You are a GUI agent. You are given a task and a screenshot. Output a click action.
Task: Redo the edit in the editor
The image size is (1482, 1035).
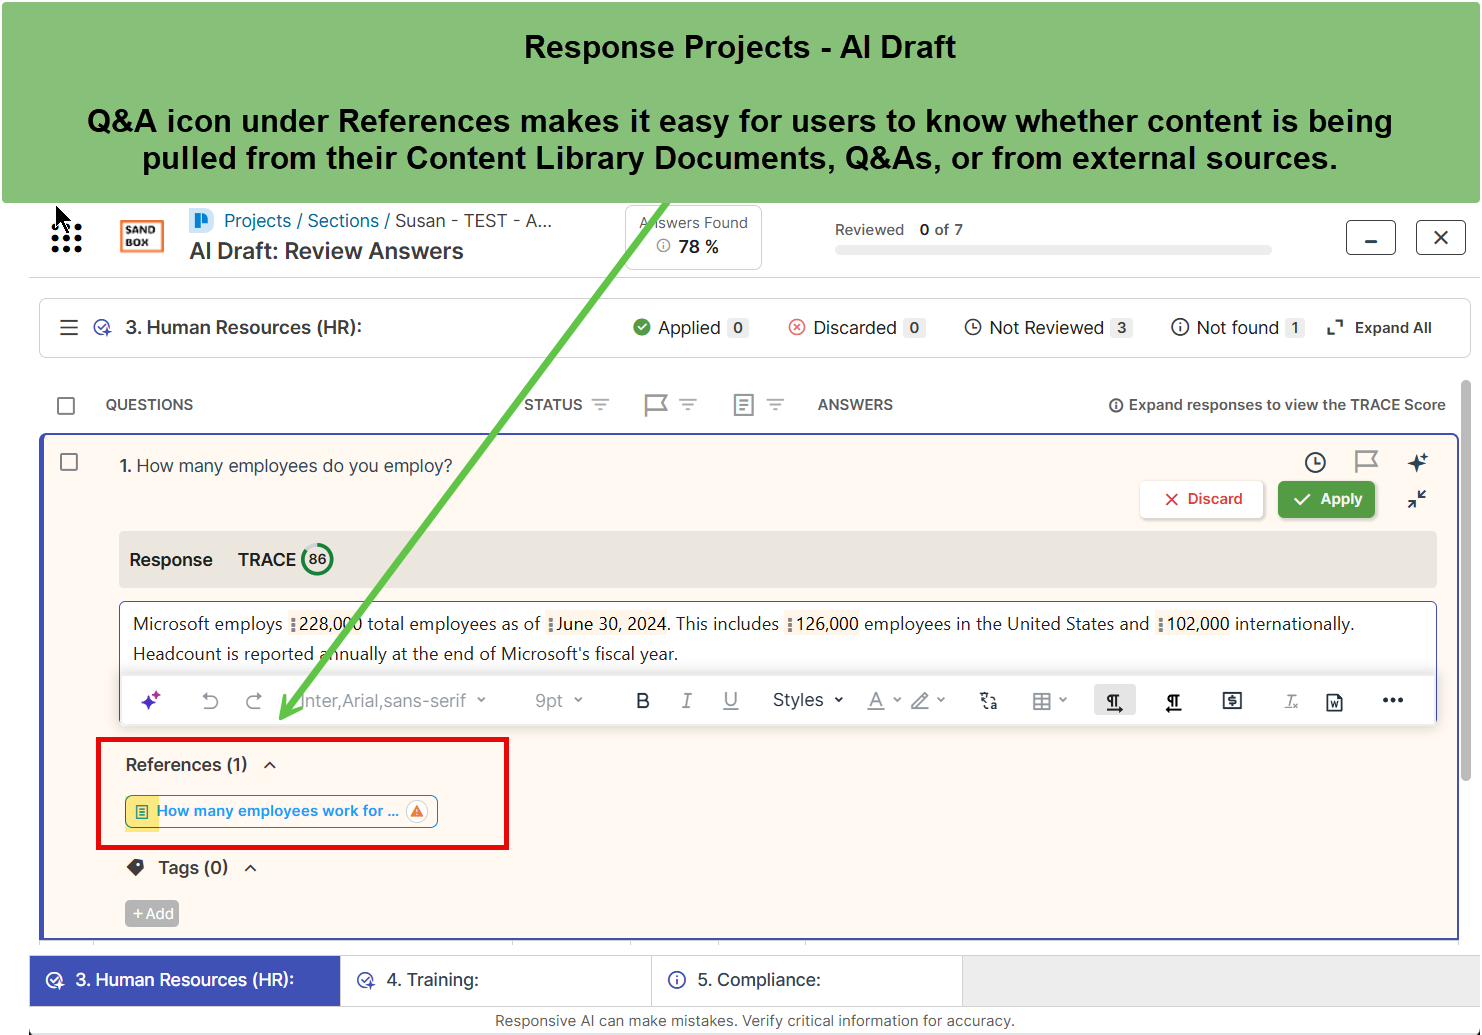254,701
